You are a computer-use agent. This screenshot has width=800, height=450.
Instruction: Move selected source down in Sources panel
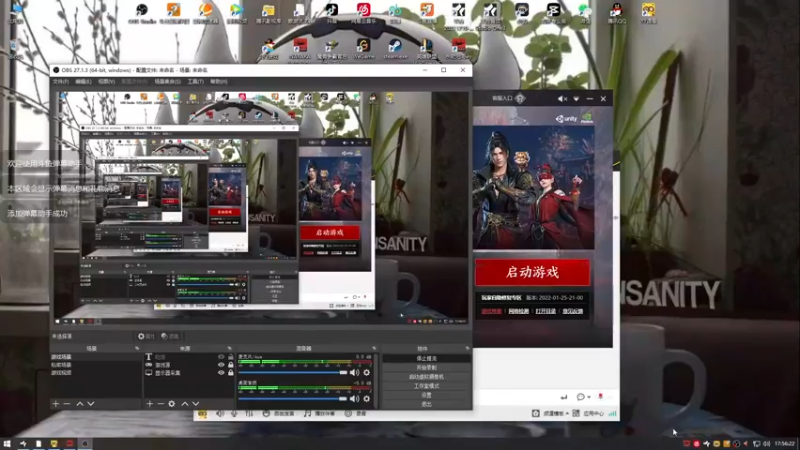coord(195,404)
